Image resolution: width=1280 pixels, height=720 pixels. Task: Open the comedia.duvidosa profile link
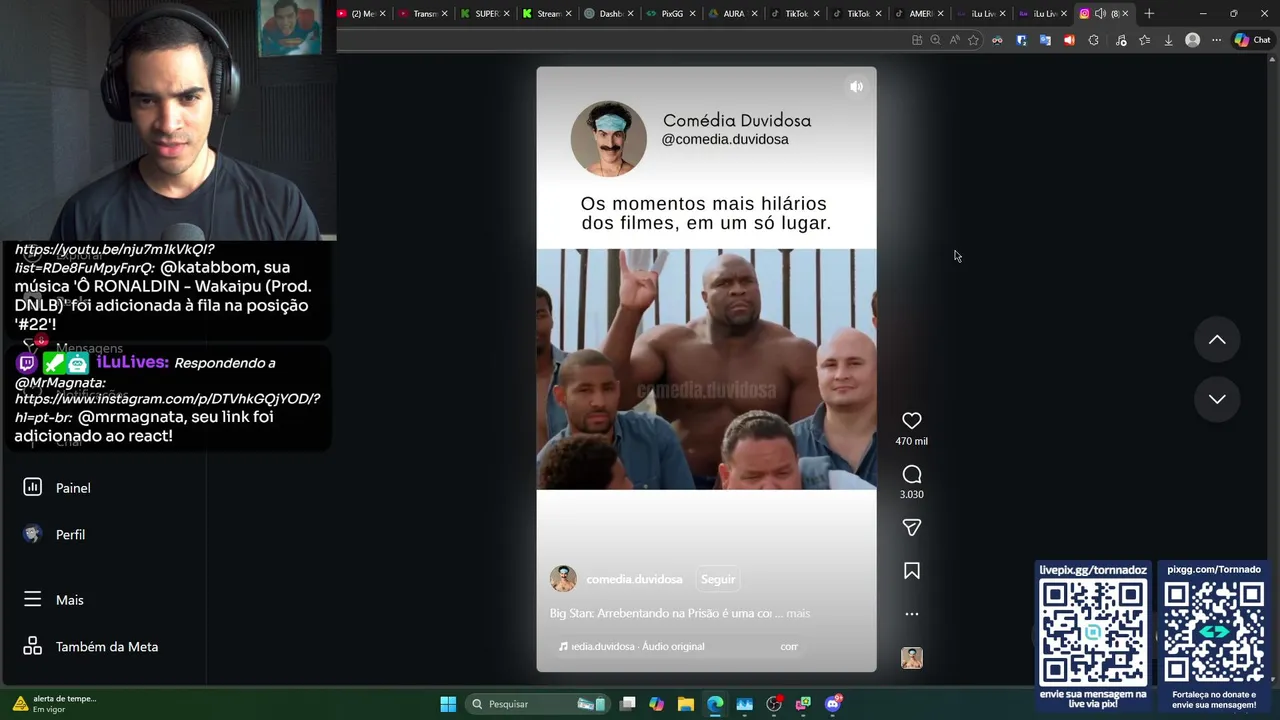pos(634,579)
